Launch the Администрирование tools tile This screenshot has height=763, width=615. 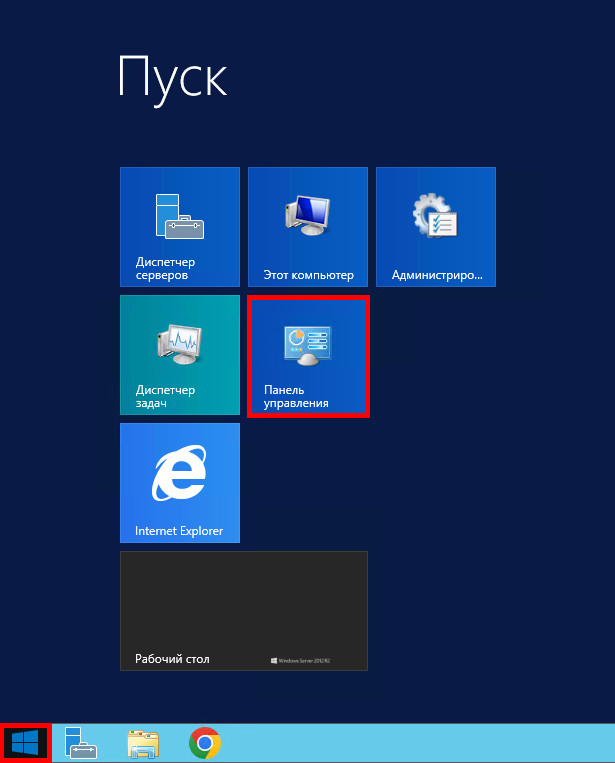tap(436, 227)
